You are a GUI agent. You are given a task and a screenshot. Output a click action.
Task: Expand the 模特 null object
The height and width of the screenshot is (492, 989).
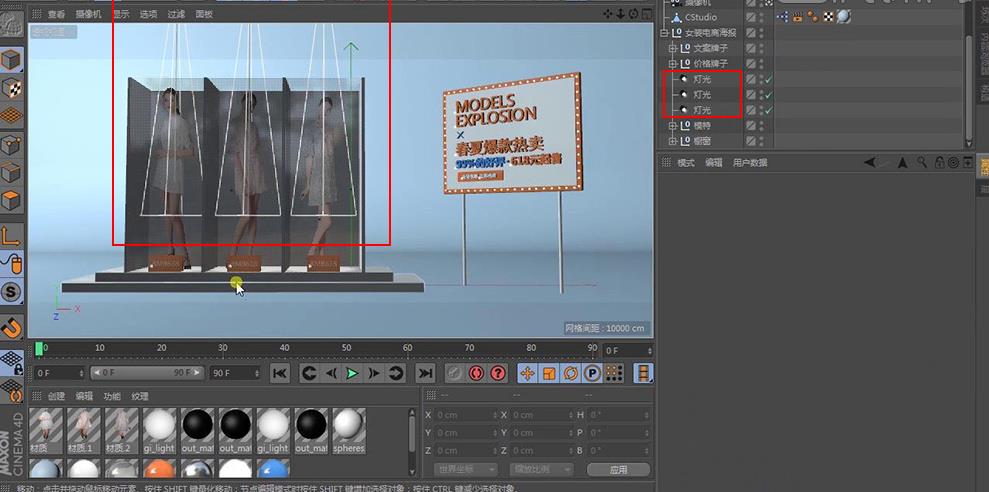tap(672, 126)
